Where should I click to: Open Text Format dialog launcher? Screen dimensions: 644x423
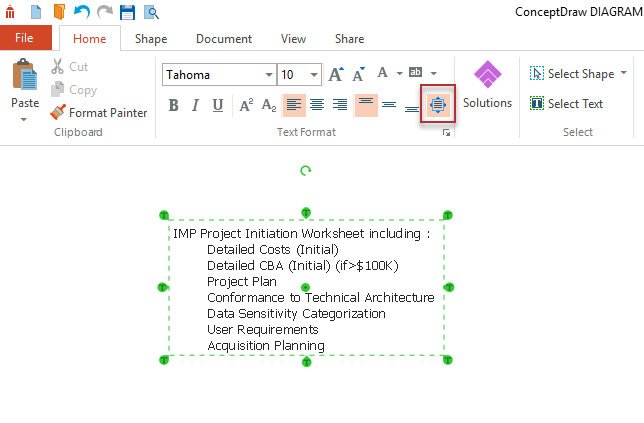point(446,132)
